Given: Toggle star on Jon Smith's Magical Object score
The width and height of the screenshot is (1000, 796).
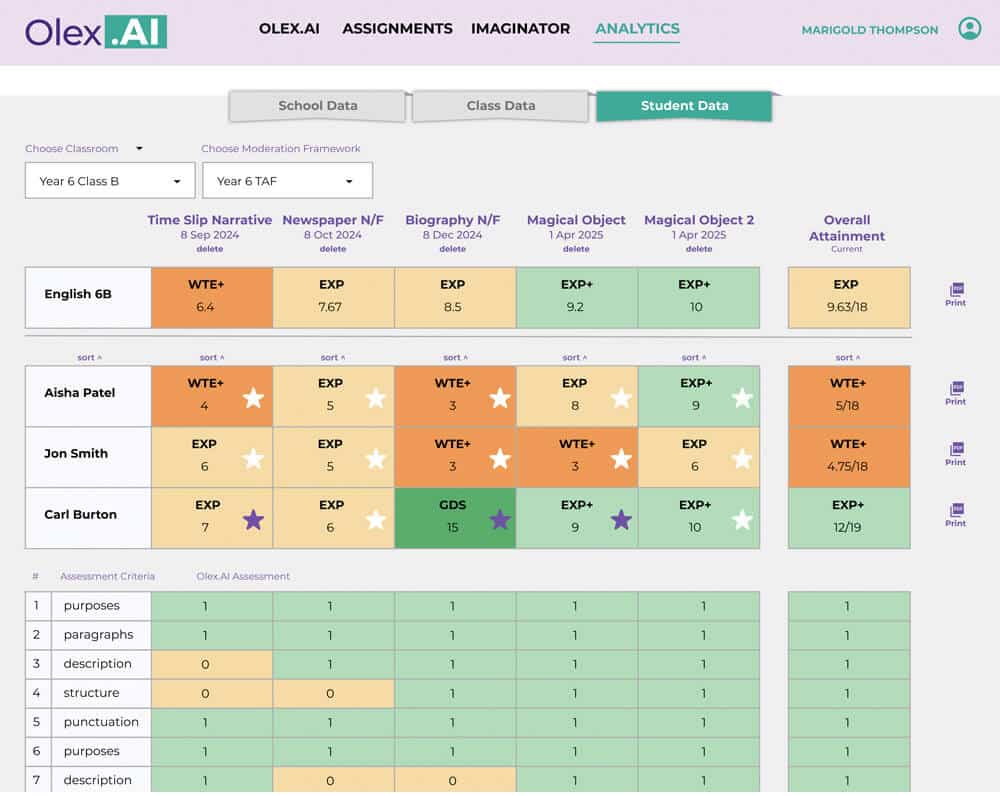Looking at the screenshot, I should [621, 459].
